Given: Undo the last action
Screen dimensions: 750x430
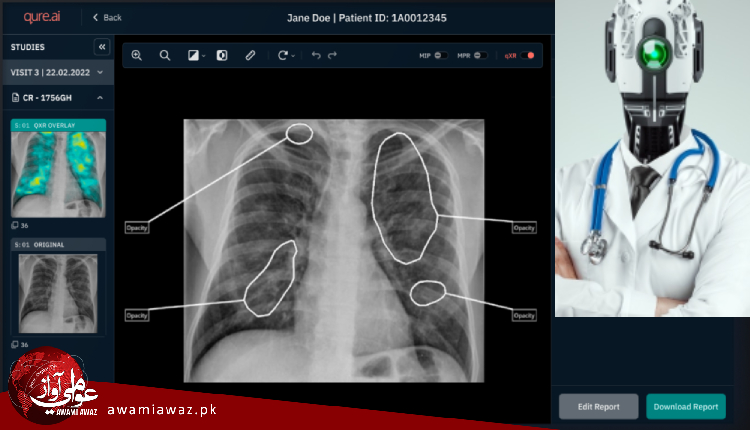Looking at the screenshot, I should pos(316,56).
